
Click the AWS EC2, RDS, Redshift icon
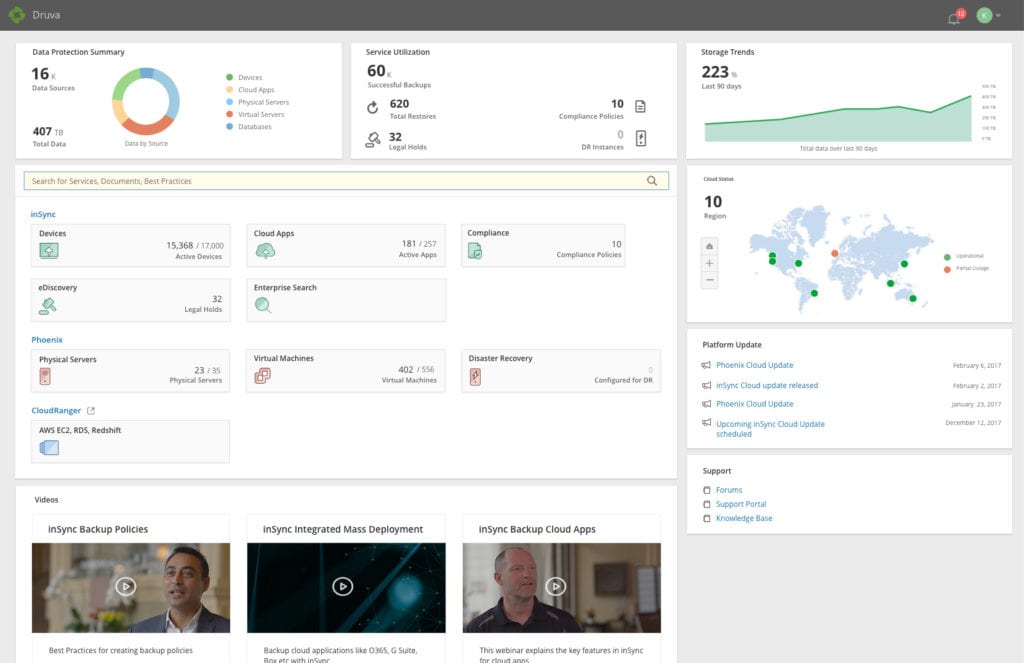point(49,447)
